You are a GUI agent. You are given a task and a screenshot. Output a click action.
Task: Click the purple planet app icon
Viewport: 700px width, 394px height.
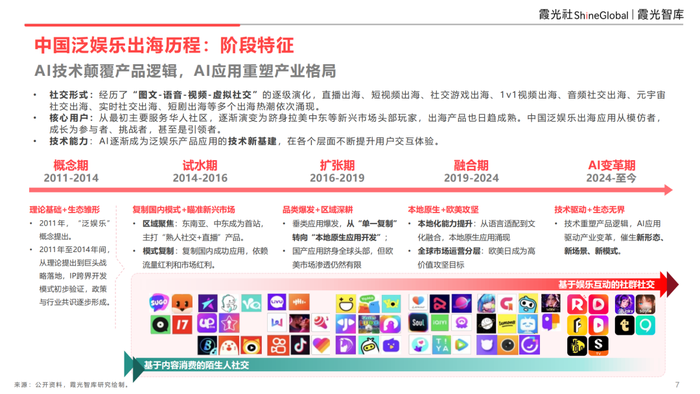(462, 303)
